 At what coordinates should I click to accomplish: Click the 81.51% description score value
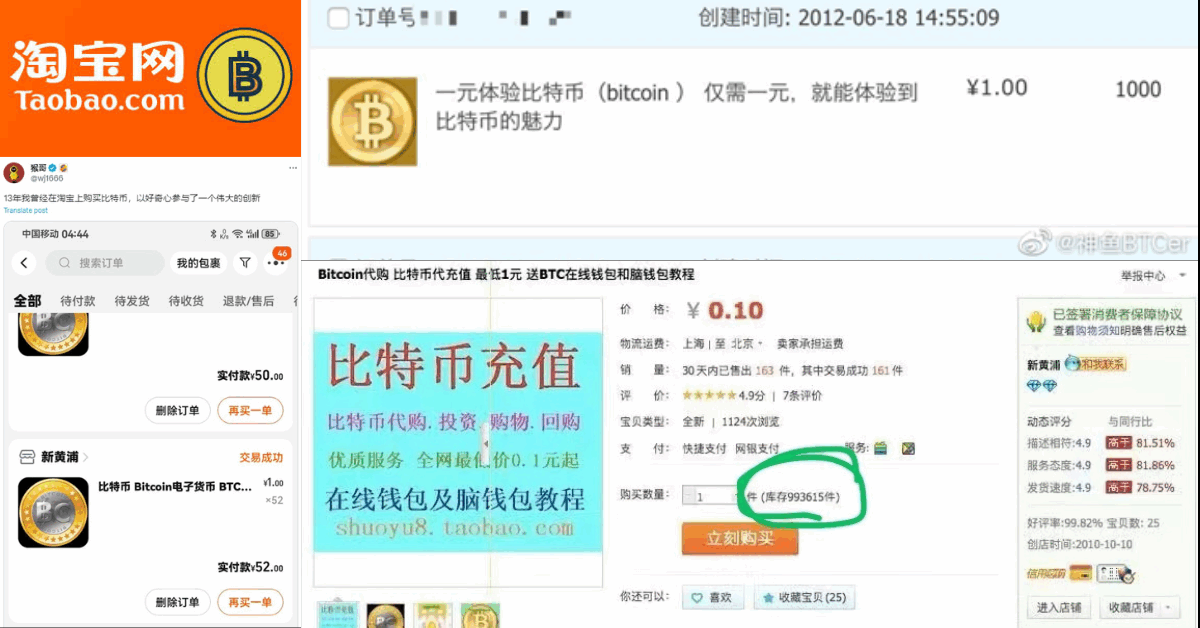tap(1155, 443)
